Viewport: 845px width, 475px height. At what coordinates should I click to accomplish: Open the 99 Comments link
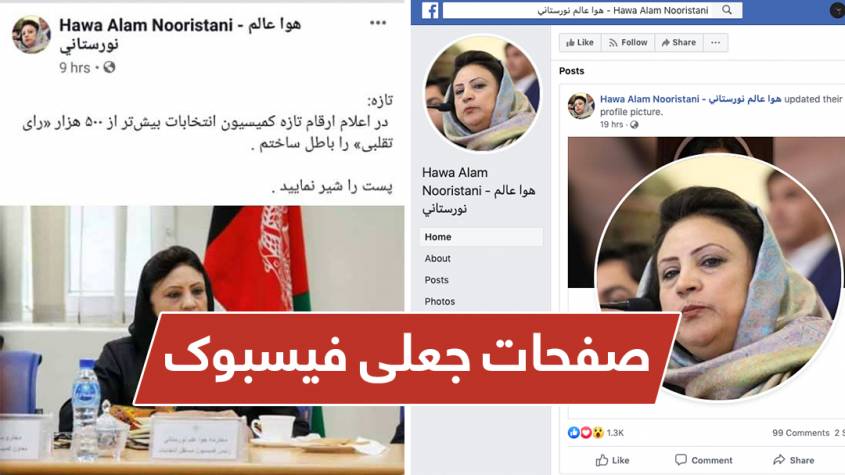click(x=800, y=432)
